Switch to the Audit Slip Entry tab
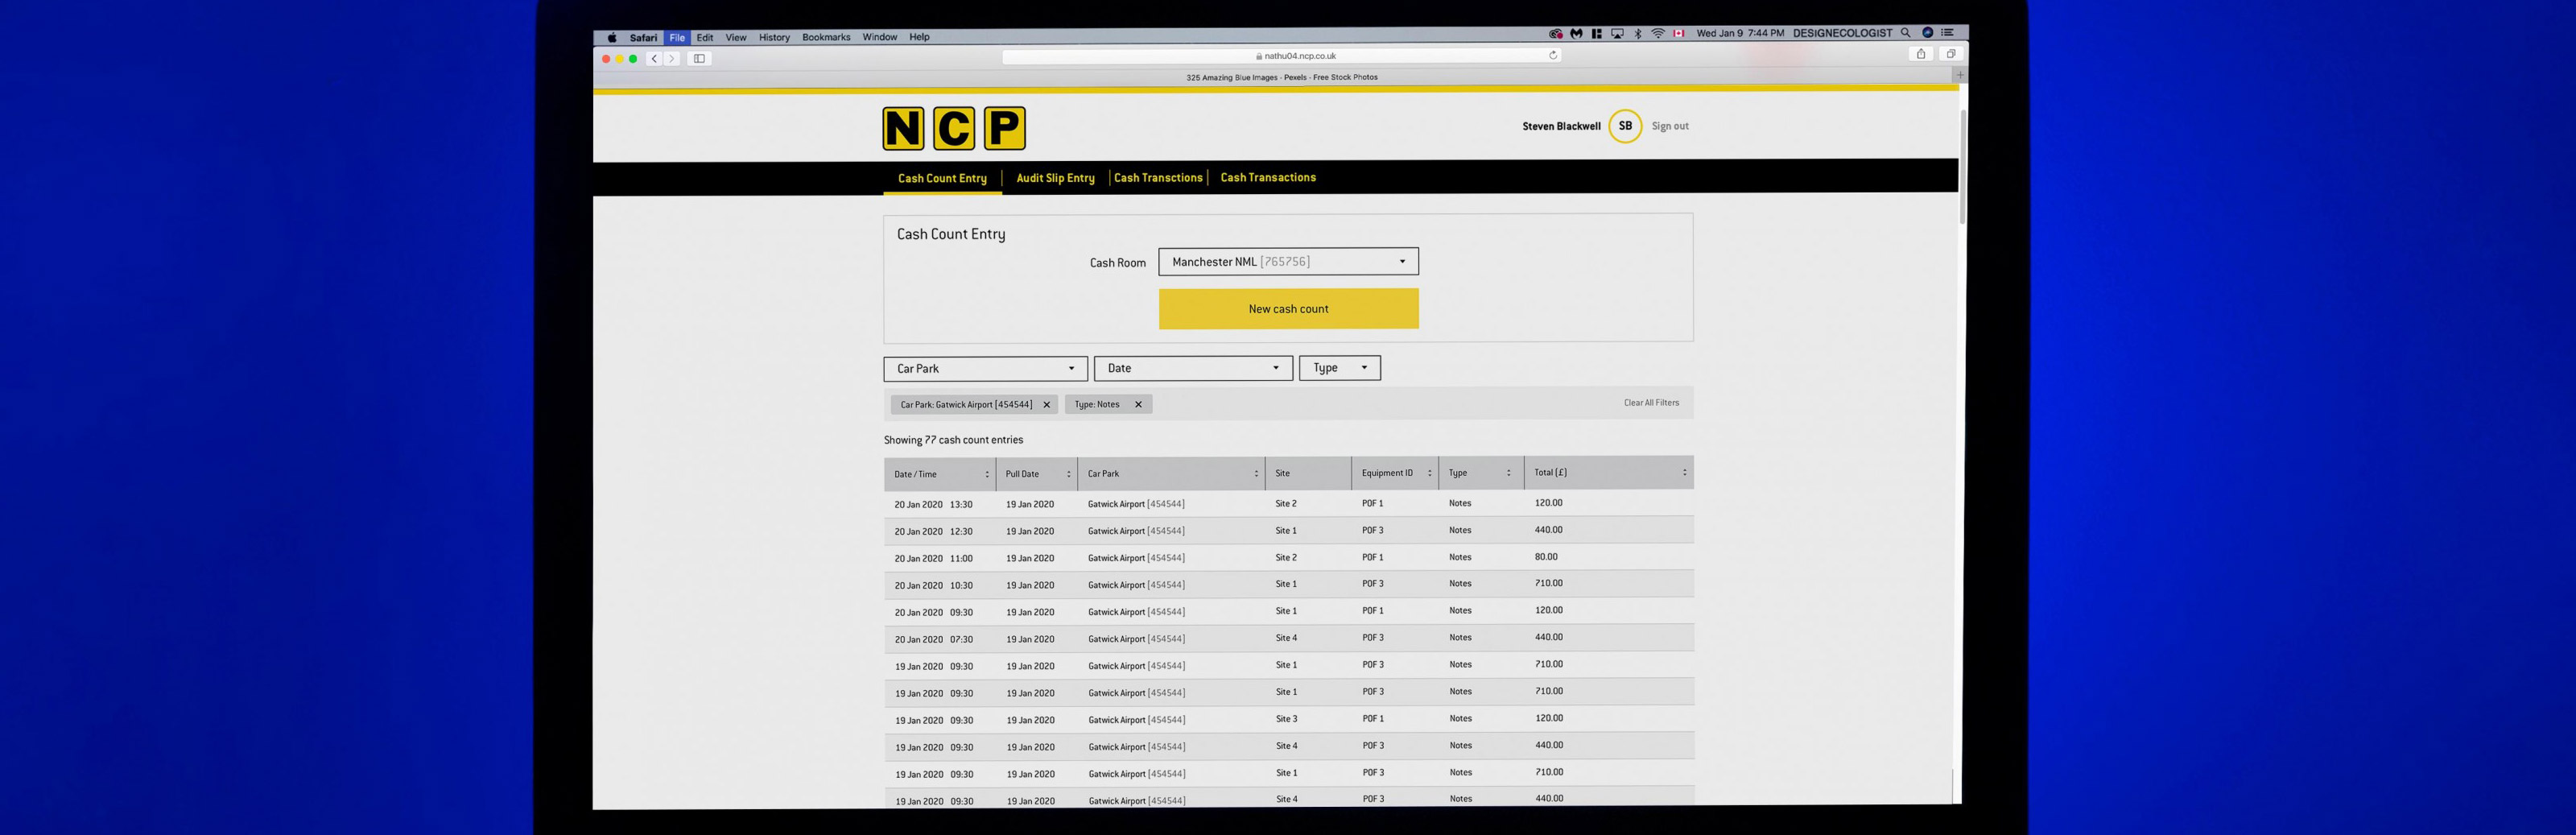2576x835 pixels. (1055, 178)
